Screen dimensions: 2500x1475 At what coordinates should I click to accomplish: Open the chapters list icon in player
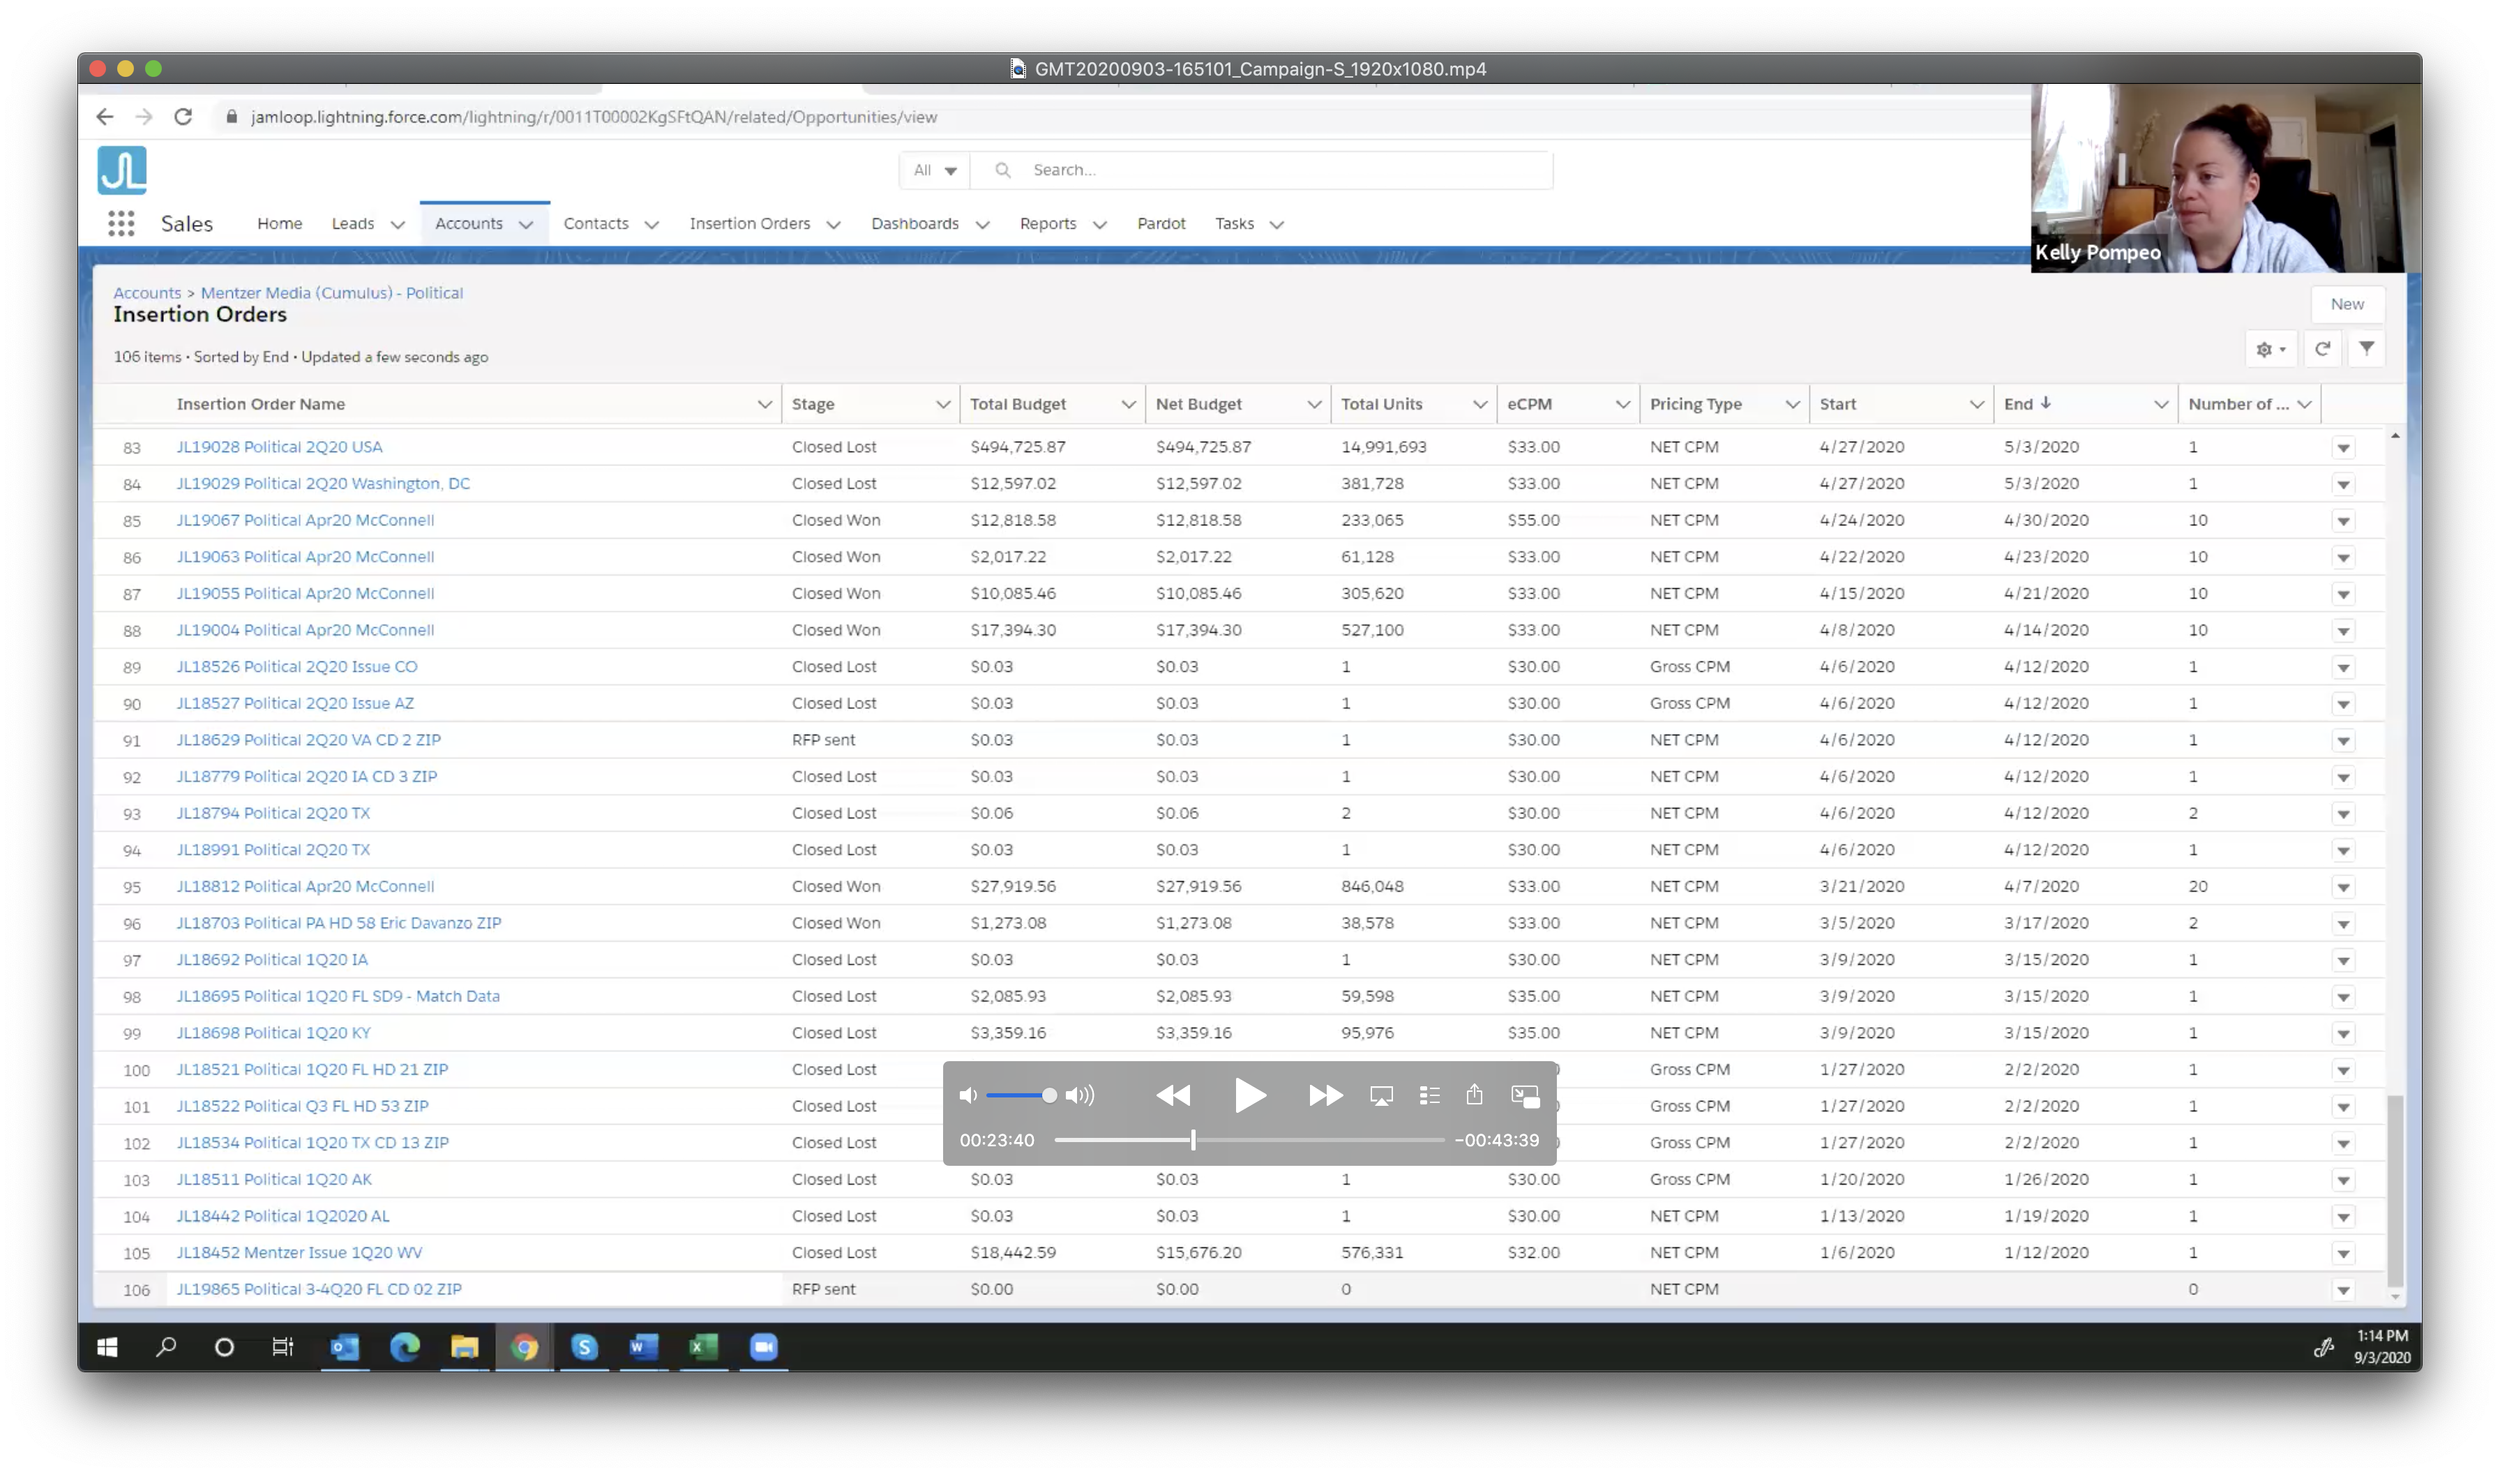point(1429,1096)
